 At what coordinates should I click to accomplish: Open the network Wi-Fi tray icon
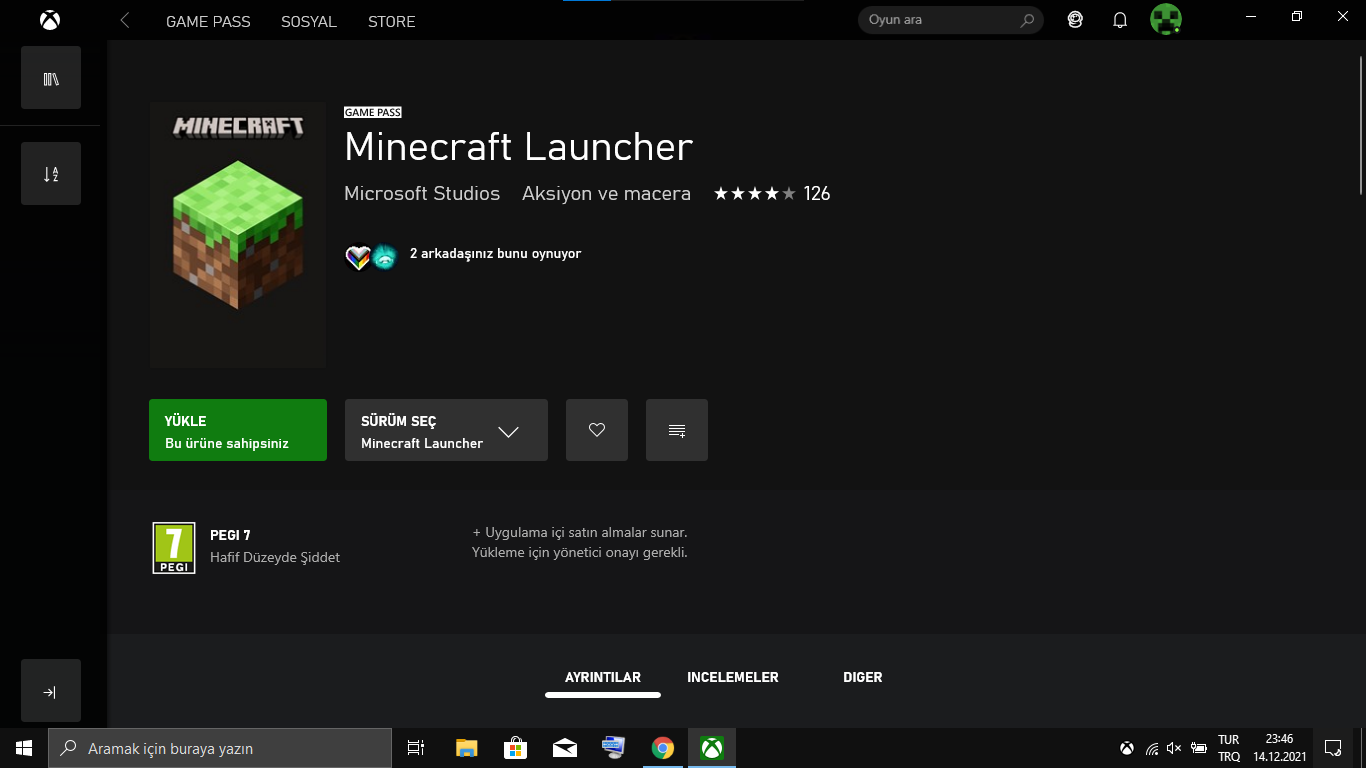coord(1152,748)
